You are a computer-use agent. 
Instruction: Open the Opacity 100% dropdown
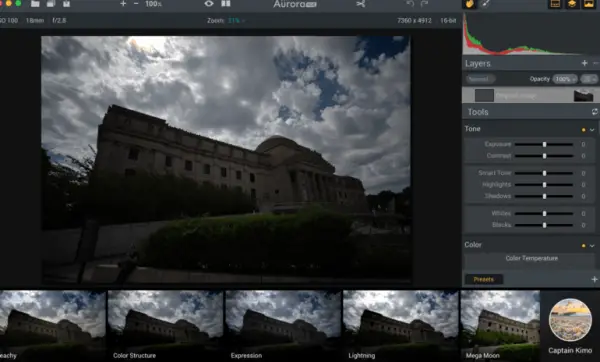tap(565, 79)
